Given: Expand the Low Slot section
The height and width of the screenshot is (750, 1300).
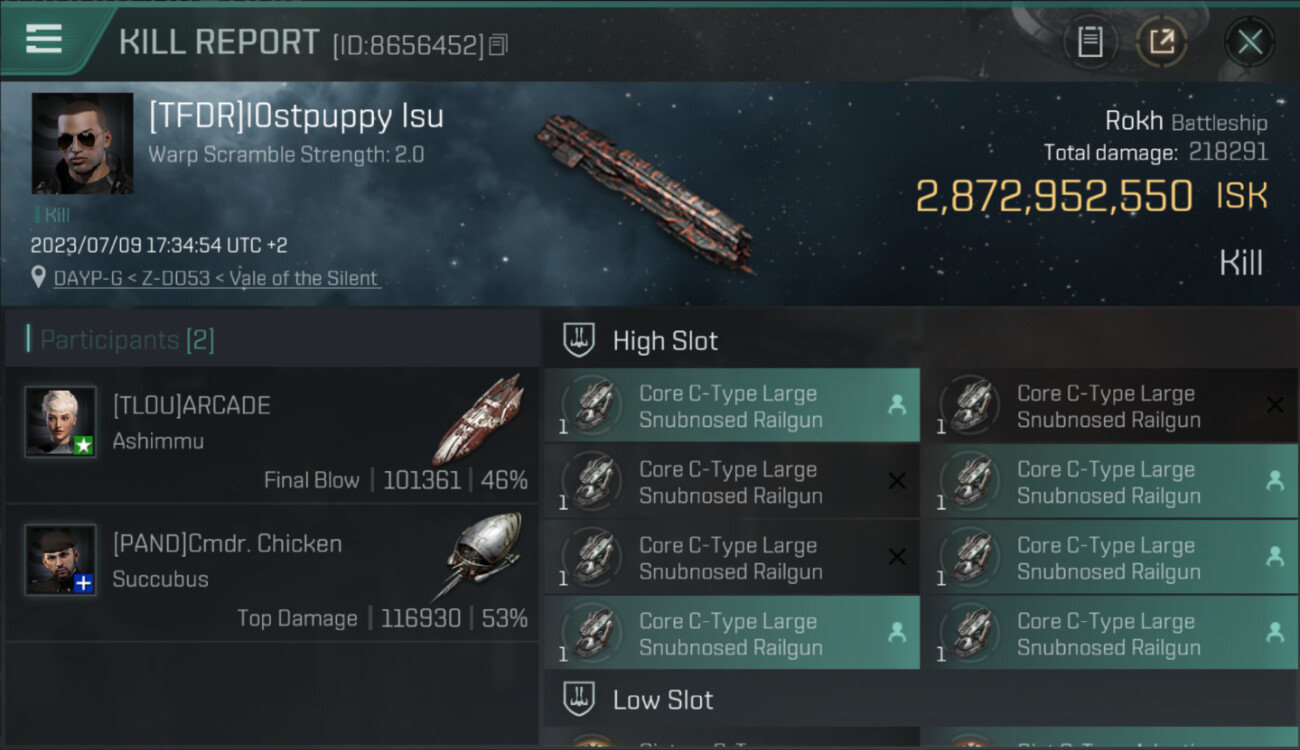Looking at the screenshot, I should 663,700.
